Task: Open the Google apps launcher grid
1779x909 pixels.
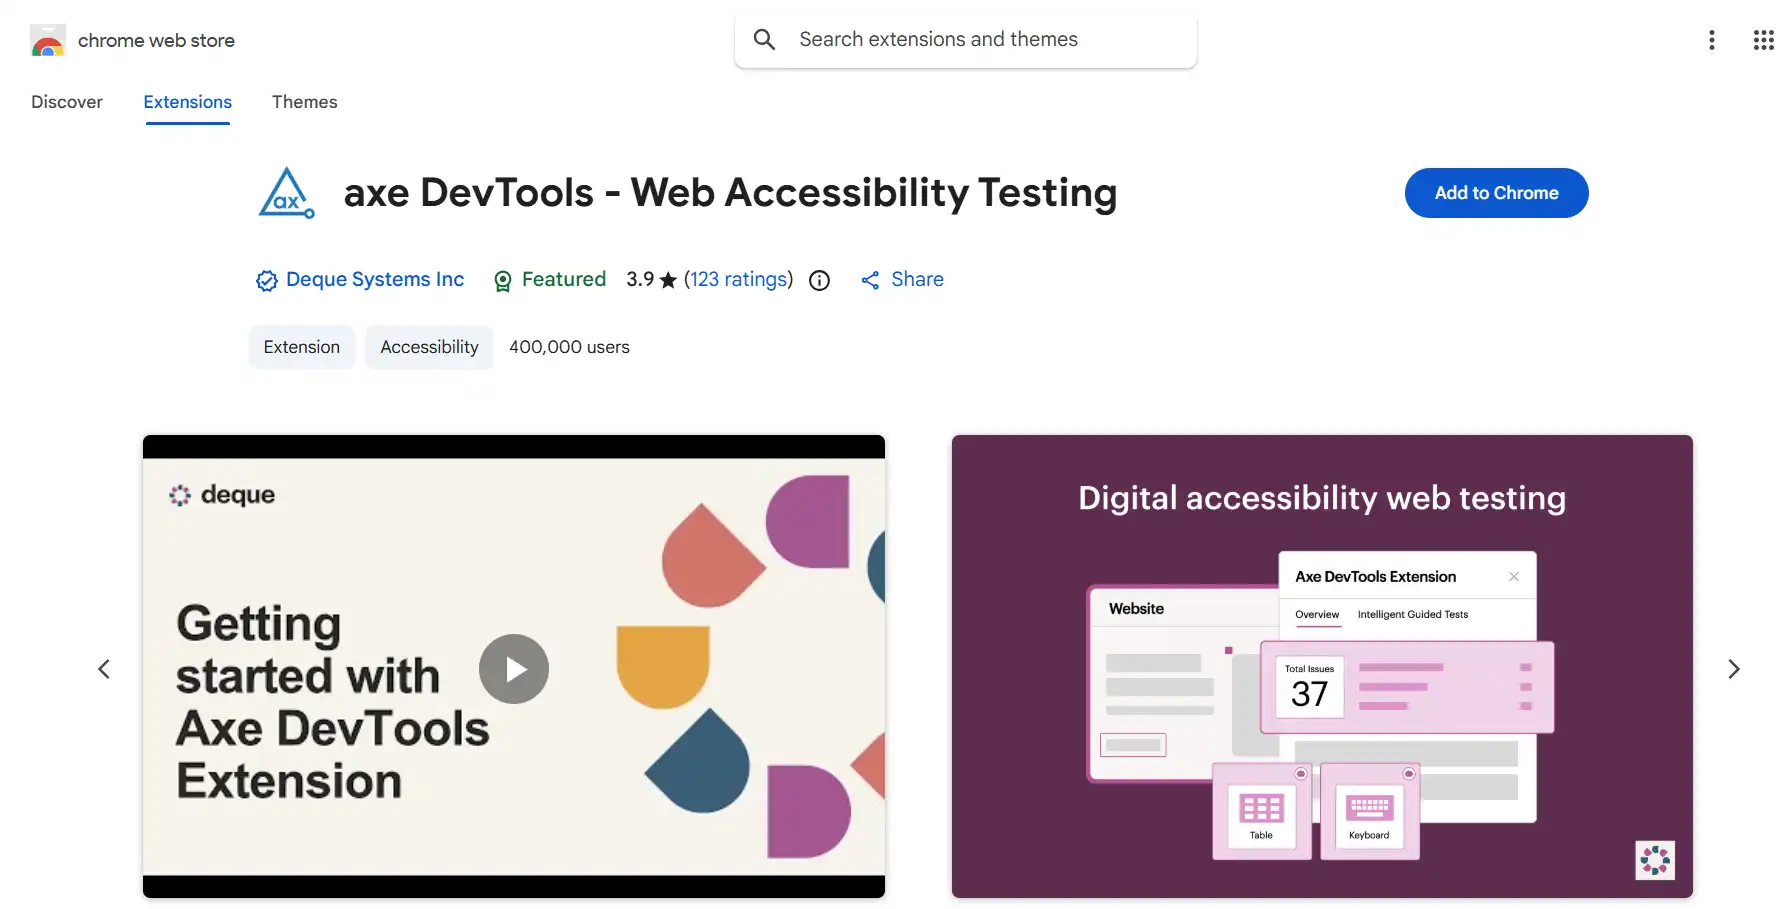Action: coord(1763,40)
